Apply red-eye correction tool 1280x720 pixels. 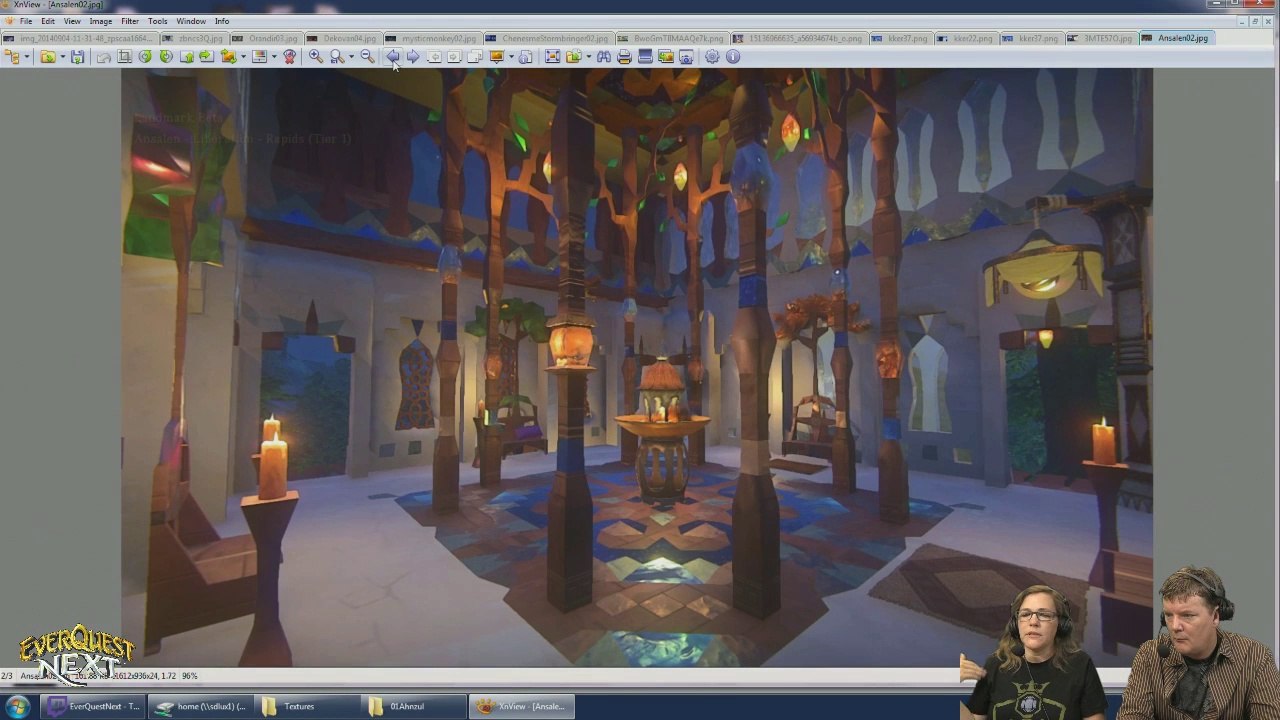click(290, 57)
